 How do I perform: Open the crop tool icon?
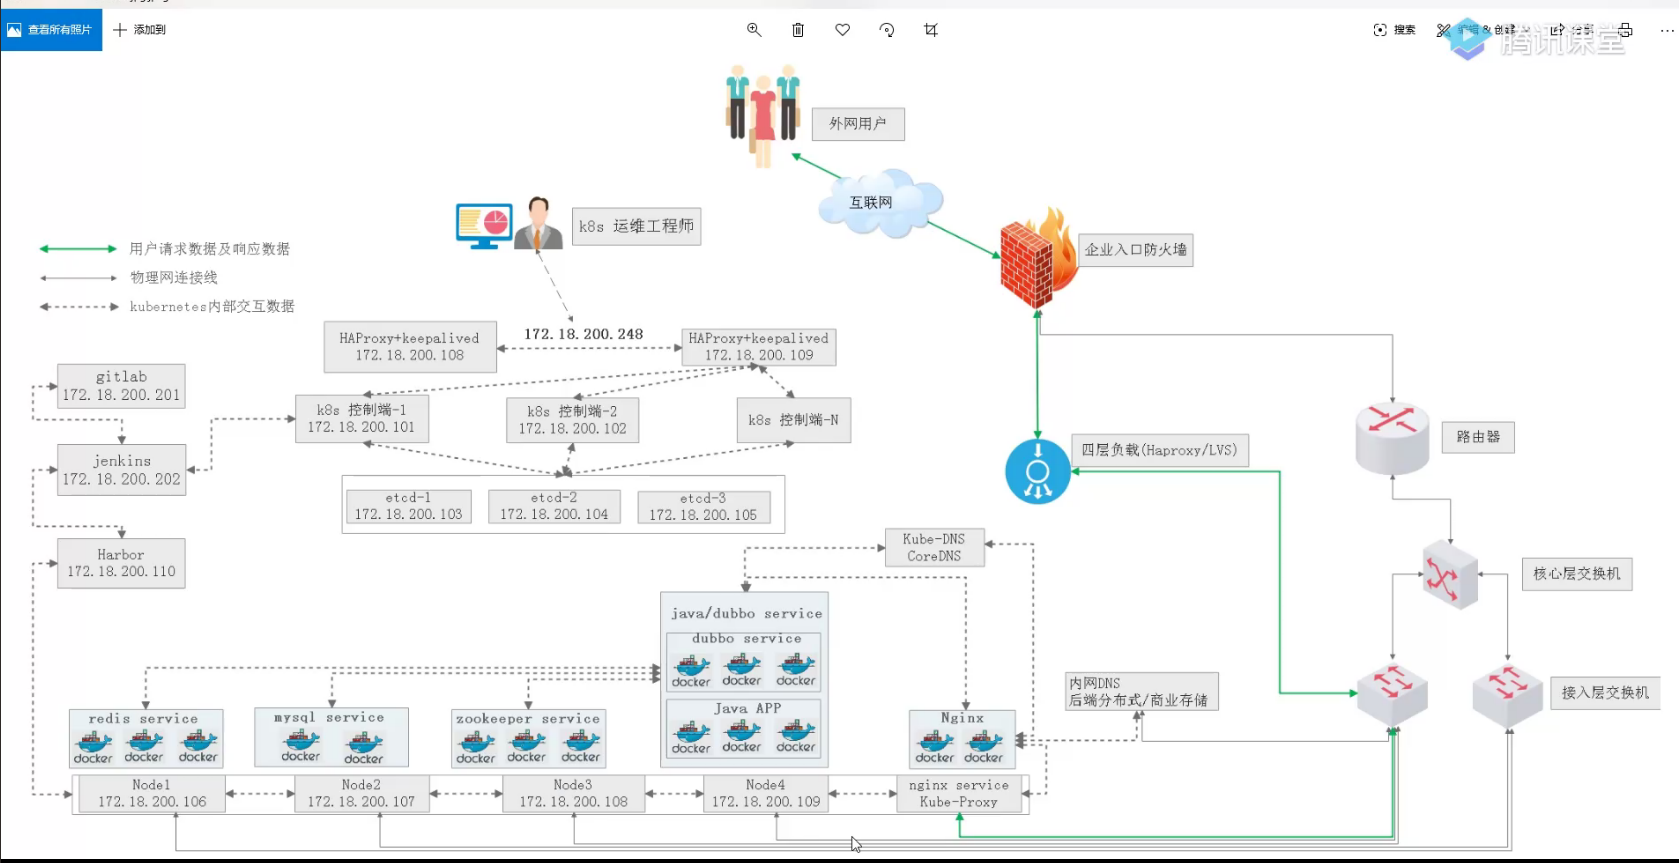pos(931,30)
